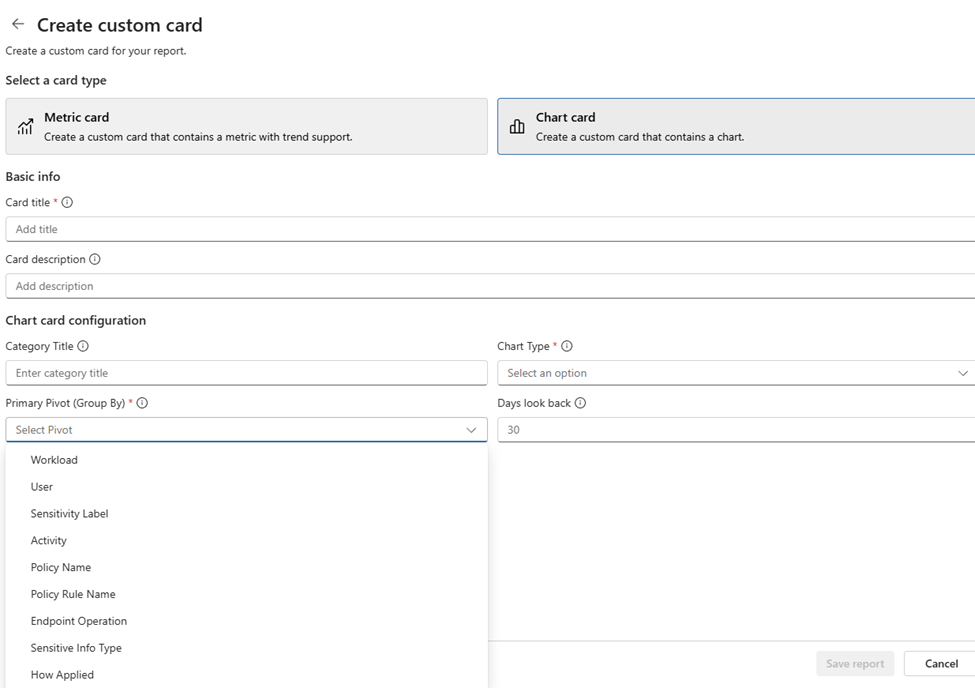The width and height of the screenshot is (975, 688).
Task: Focus the Days look back field
Action: pos(736,430)
